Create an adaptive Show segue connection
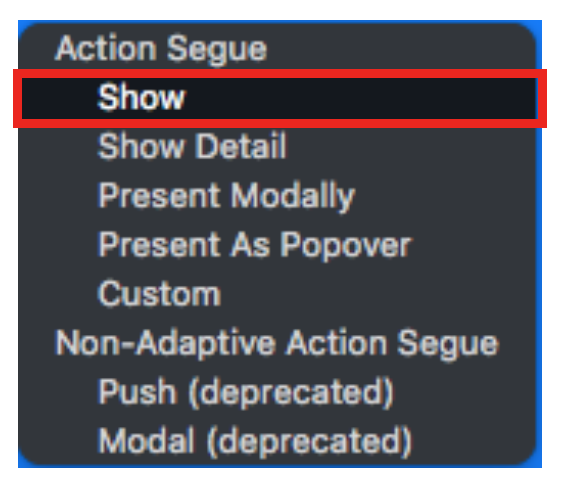 280,98
